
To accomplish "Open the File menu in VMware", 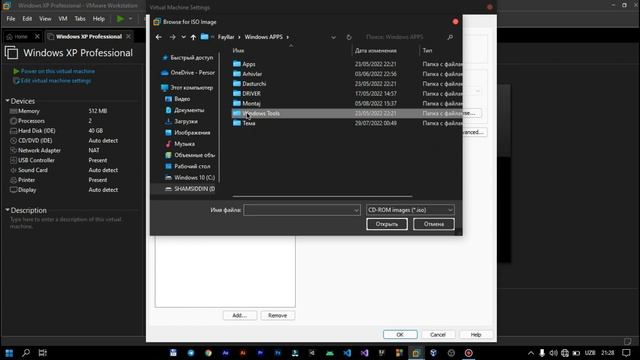I will pyautogui.click(x=11, y=19).
